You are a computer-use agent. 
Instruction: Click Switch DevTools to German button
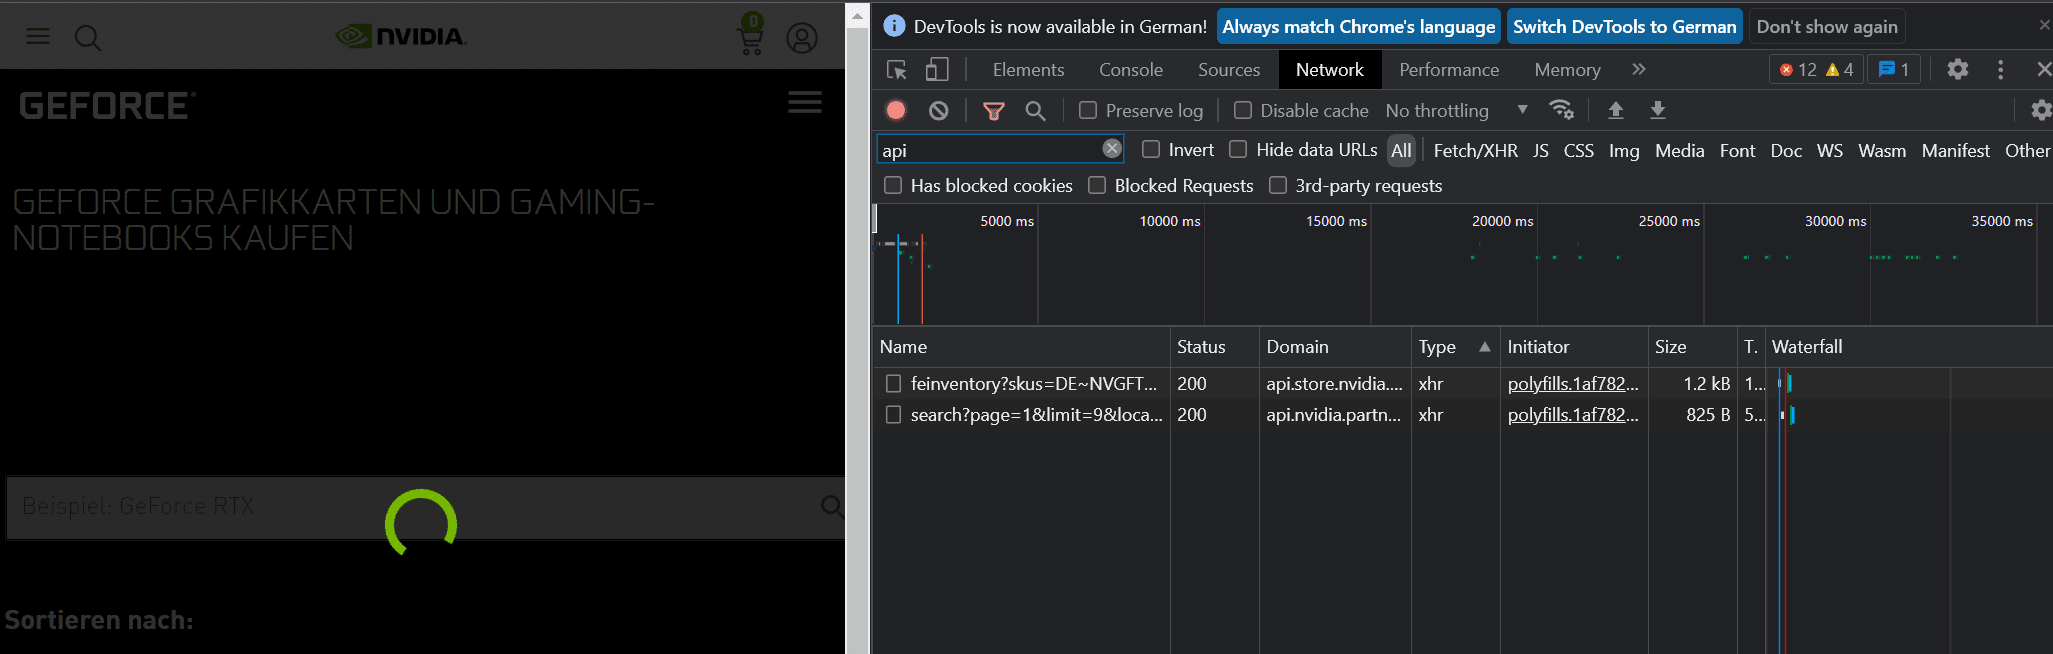[x=1625, y=27]
